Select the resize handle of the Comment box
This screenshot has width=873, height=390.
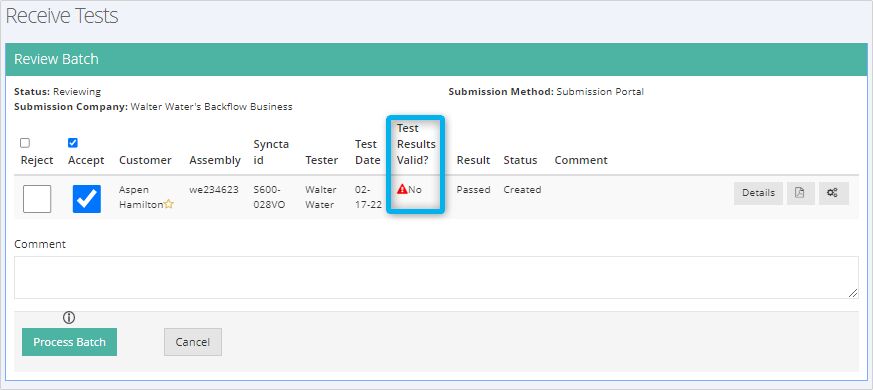point(853,293)
